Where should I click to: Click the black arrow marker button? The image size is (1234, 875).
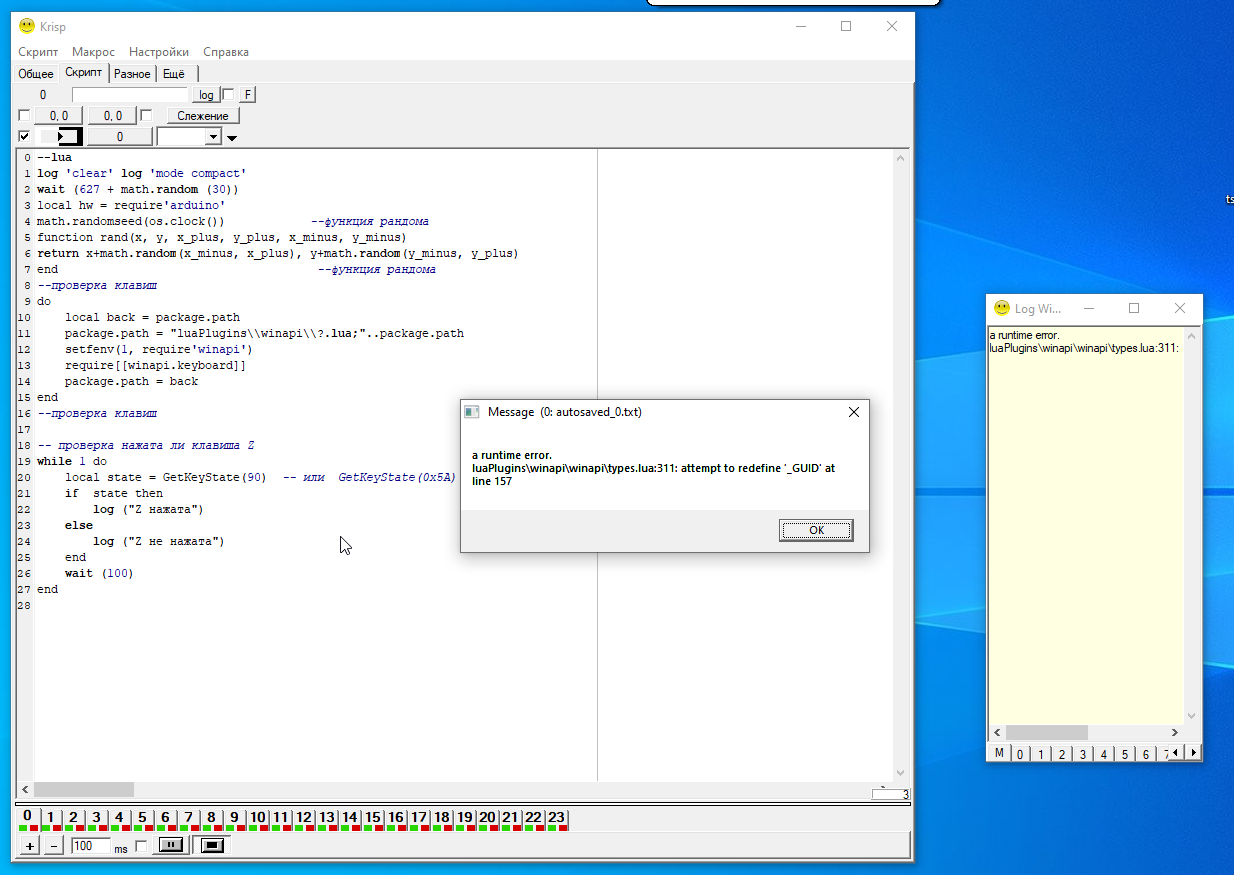[x=60, y=137]
